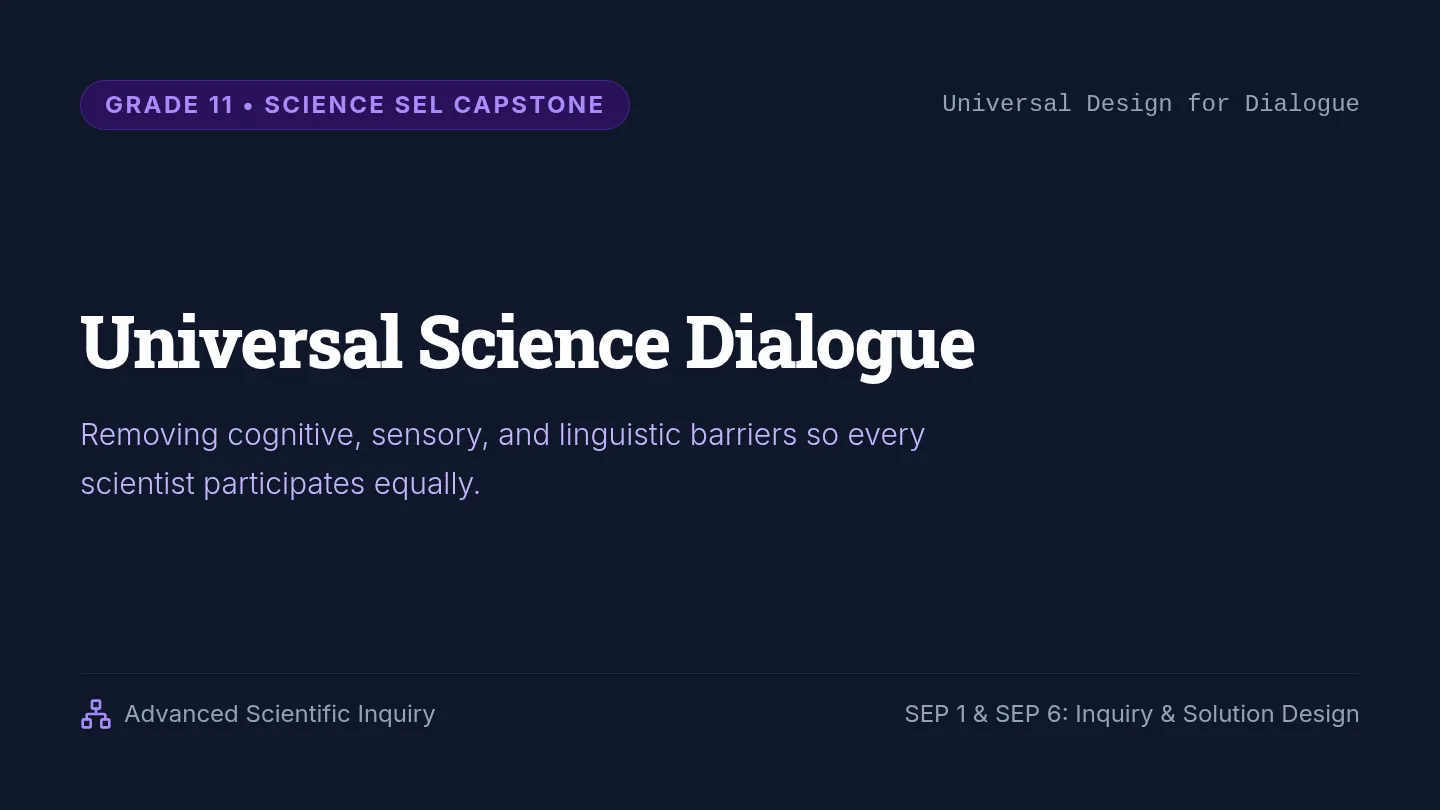Click the word sensory in the subtitle
Screen dimensions: 1440x810
430,437
